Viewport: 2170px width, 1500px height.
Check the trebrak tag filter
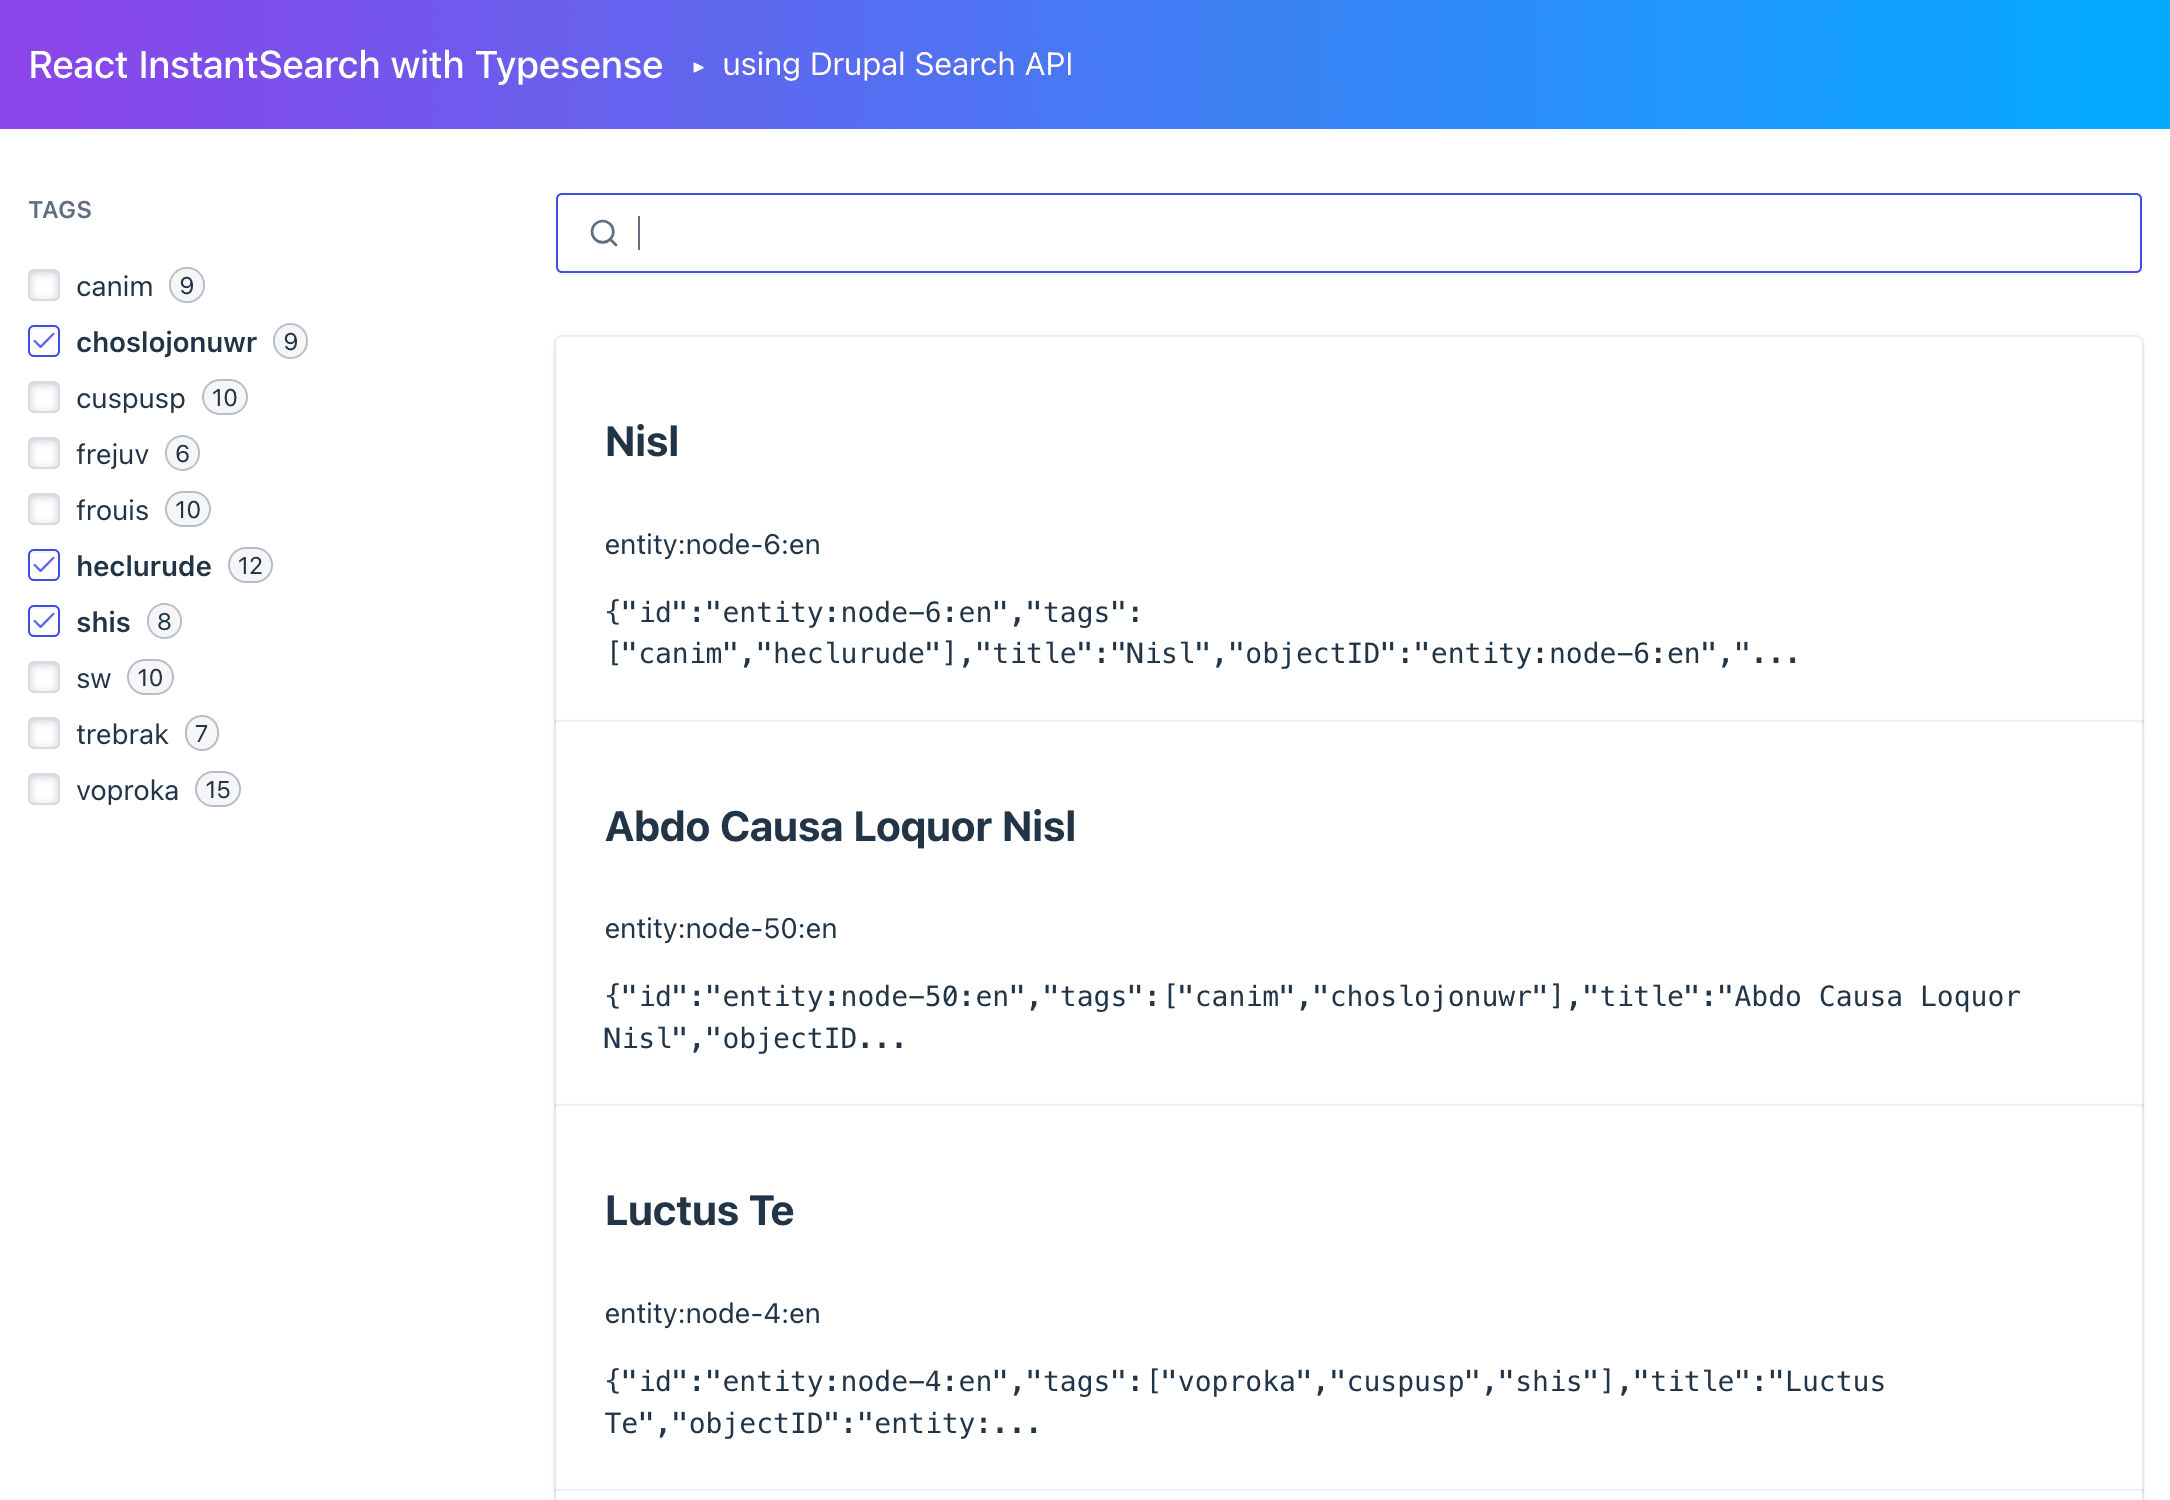tap(44, 734)
